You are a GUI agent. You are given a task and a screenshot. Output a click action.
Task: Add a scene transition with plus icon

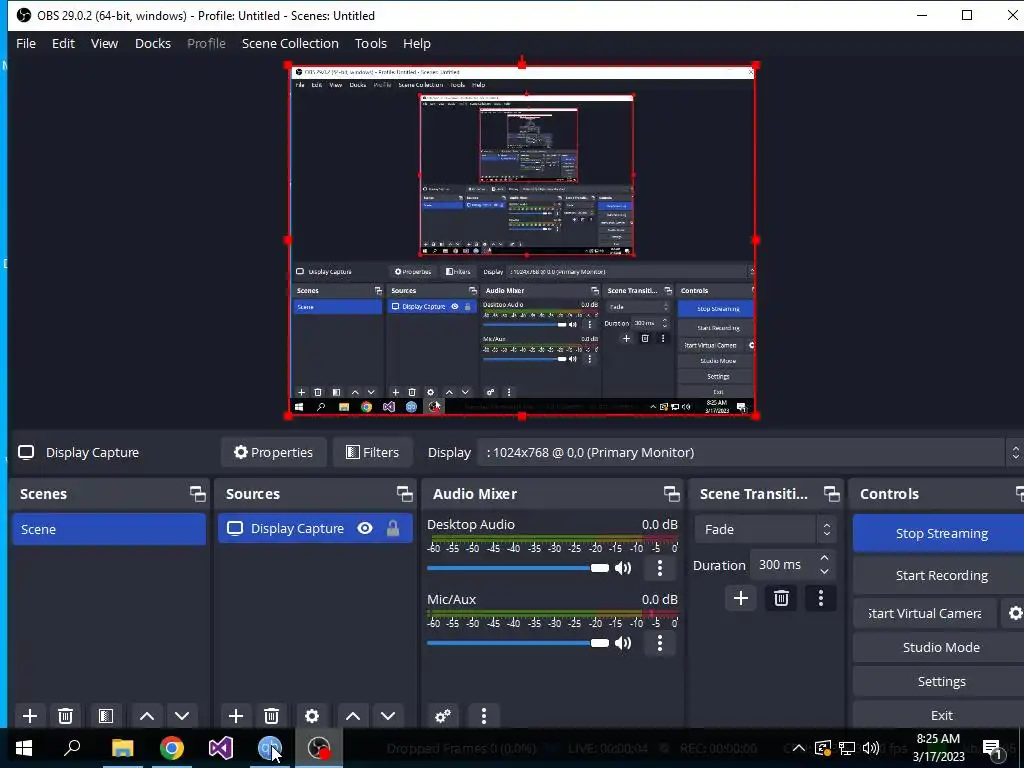741,598
